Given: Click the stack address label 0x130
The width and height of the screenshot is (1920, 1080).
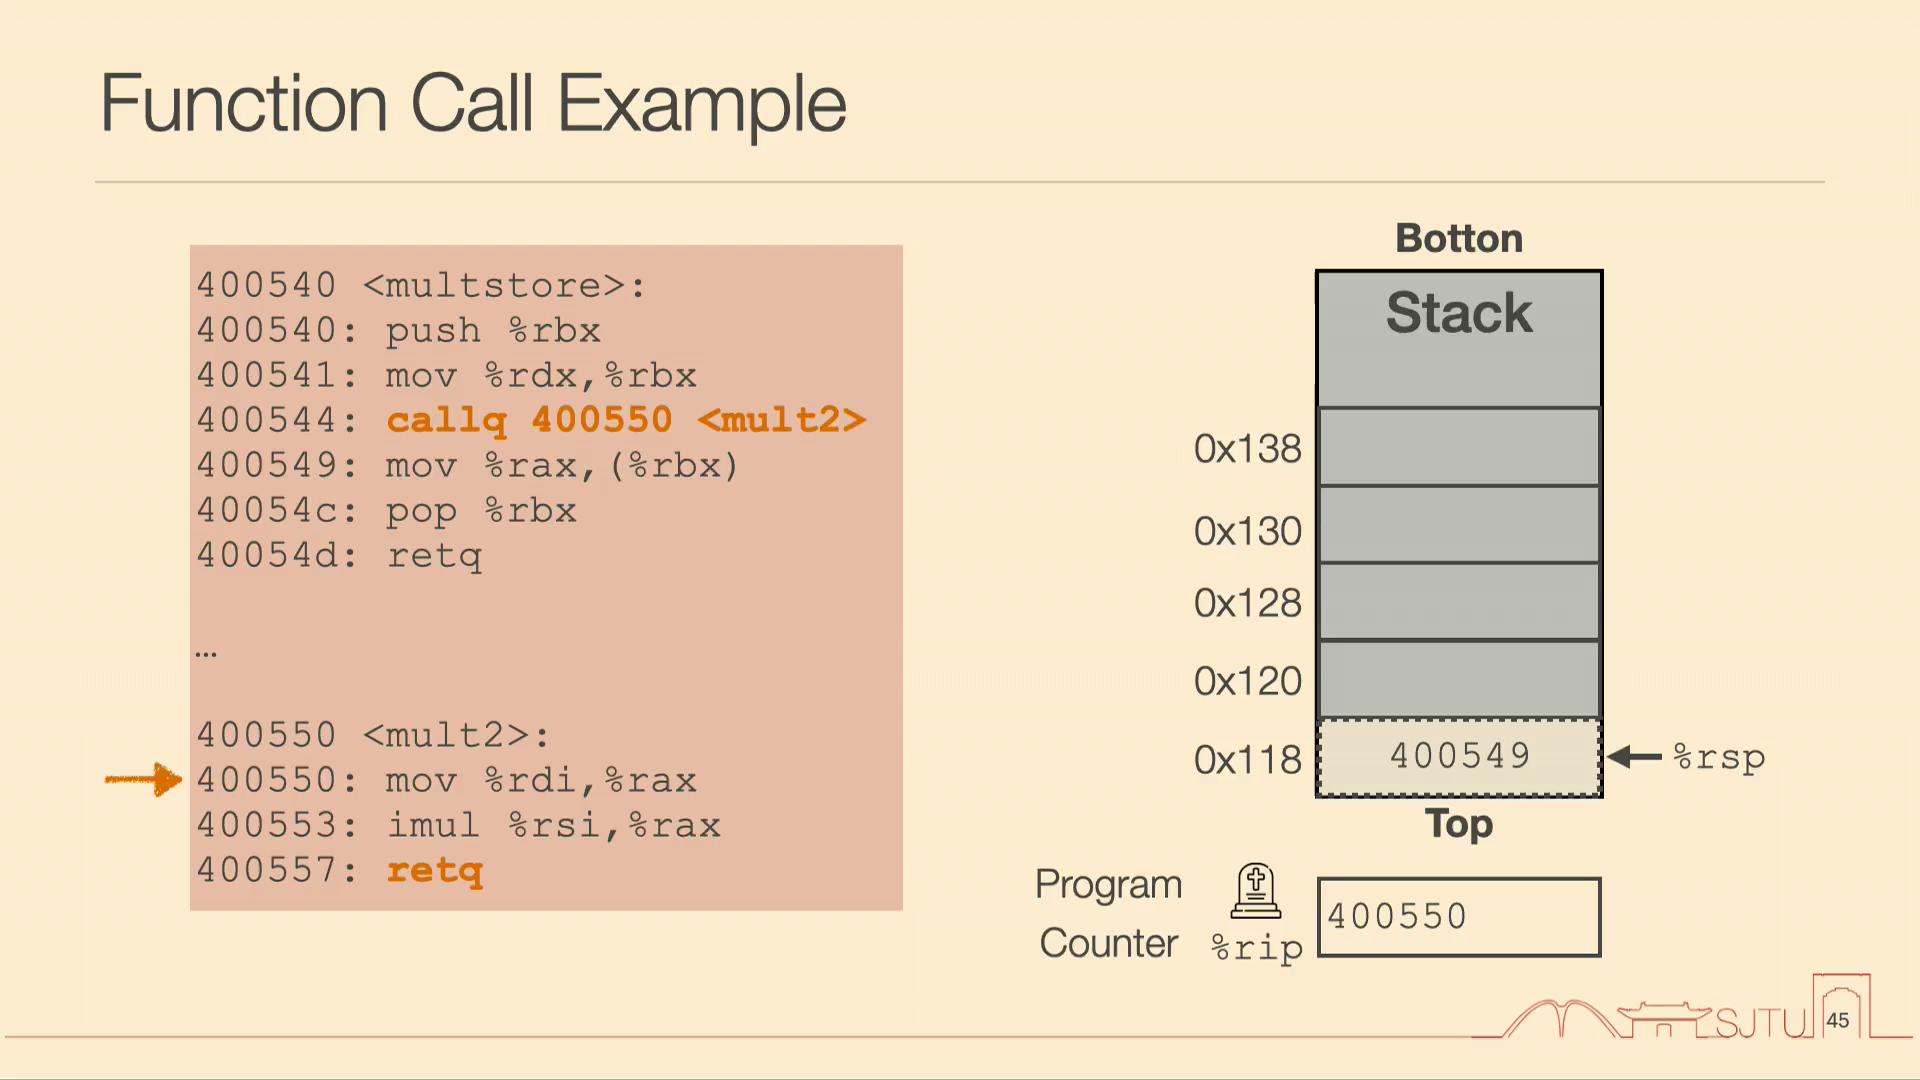Looking at the screenshot, I should coord(1247,531).
